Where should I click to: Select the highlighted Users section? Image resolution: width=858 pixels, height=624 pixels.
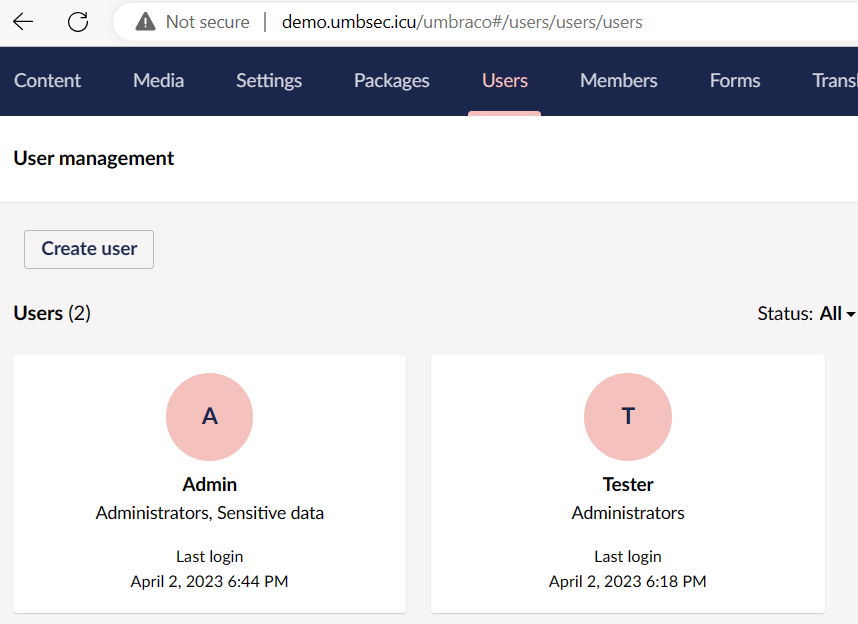point(504,81)
